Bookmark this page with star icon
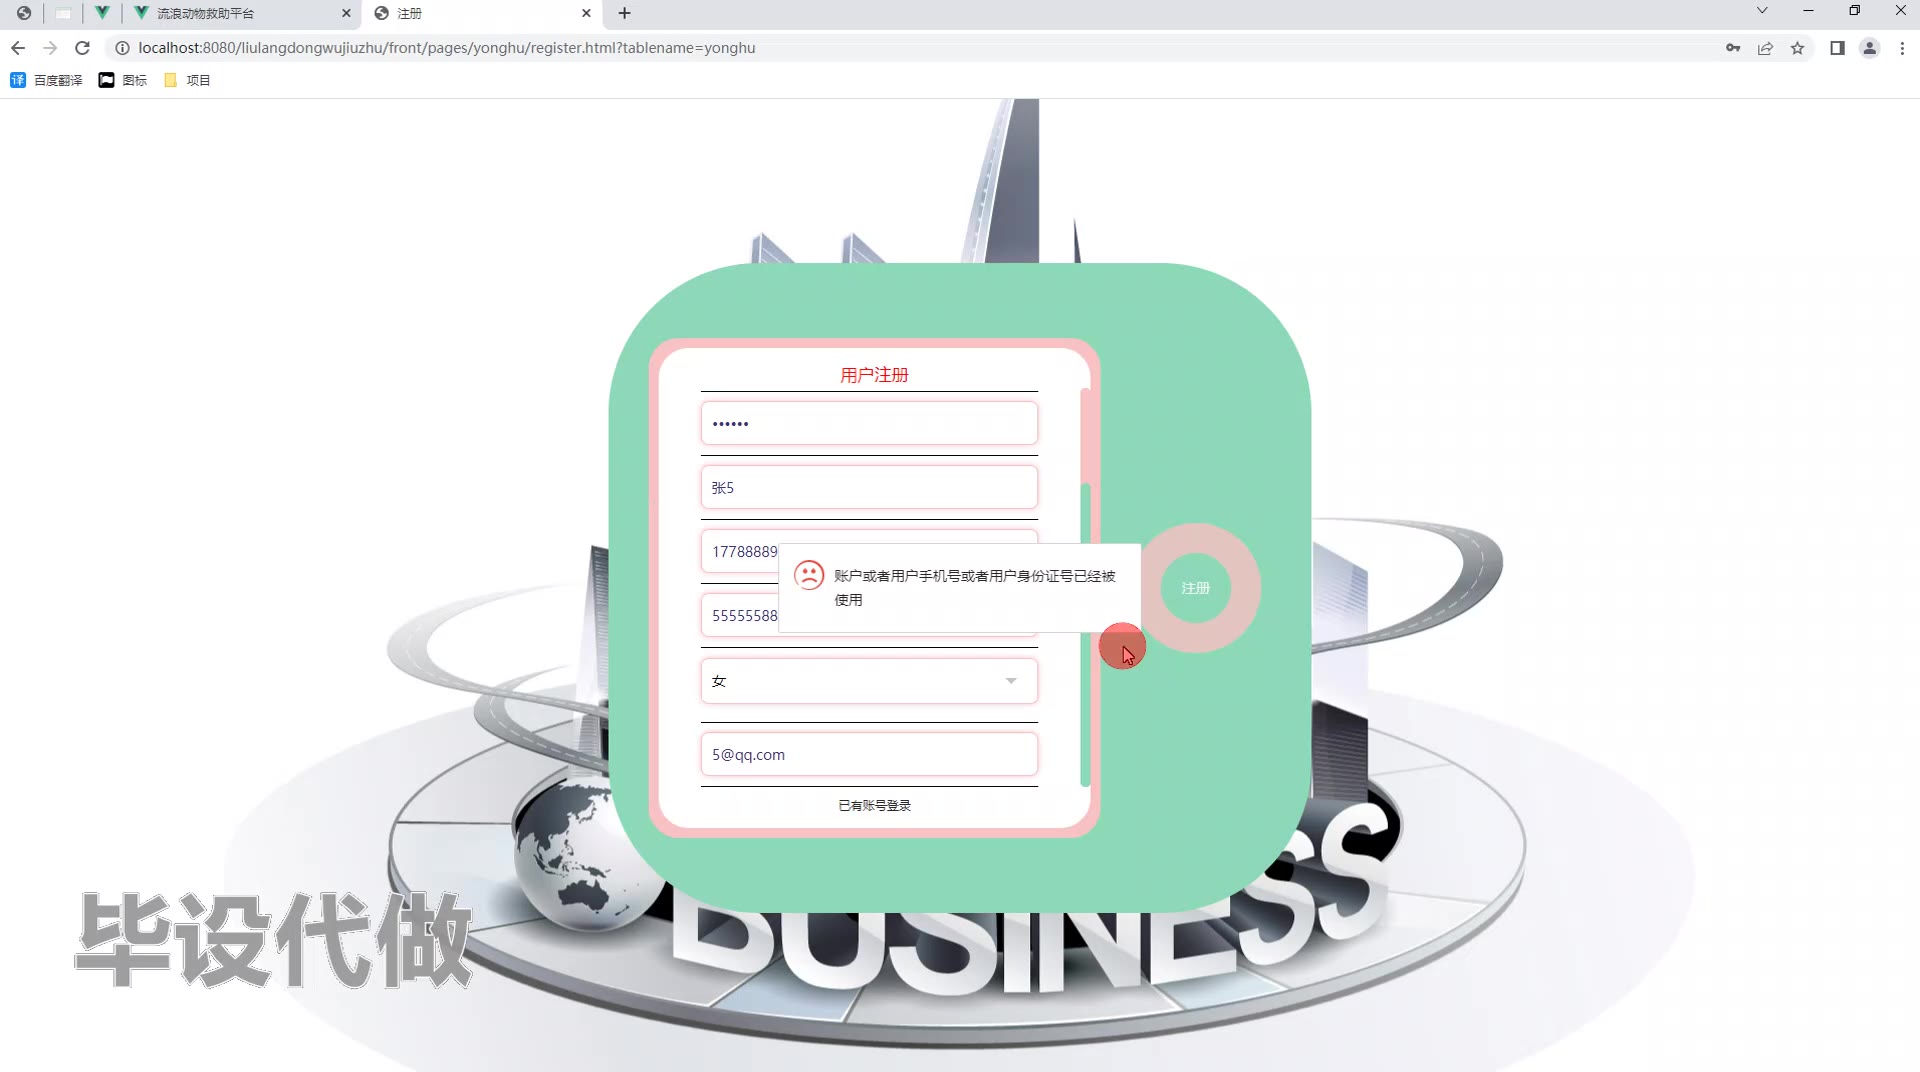The width and height of the screenshot is (1920, 1072). tap(1797, 48)
